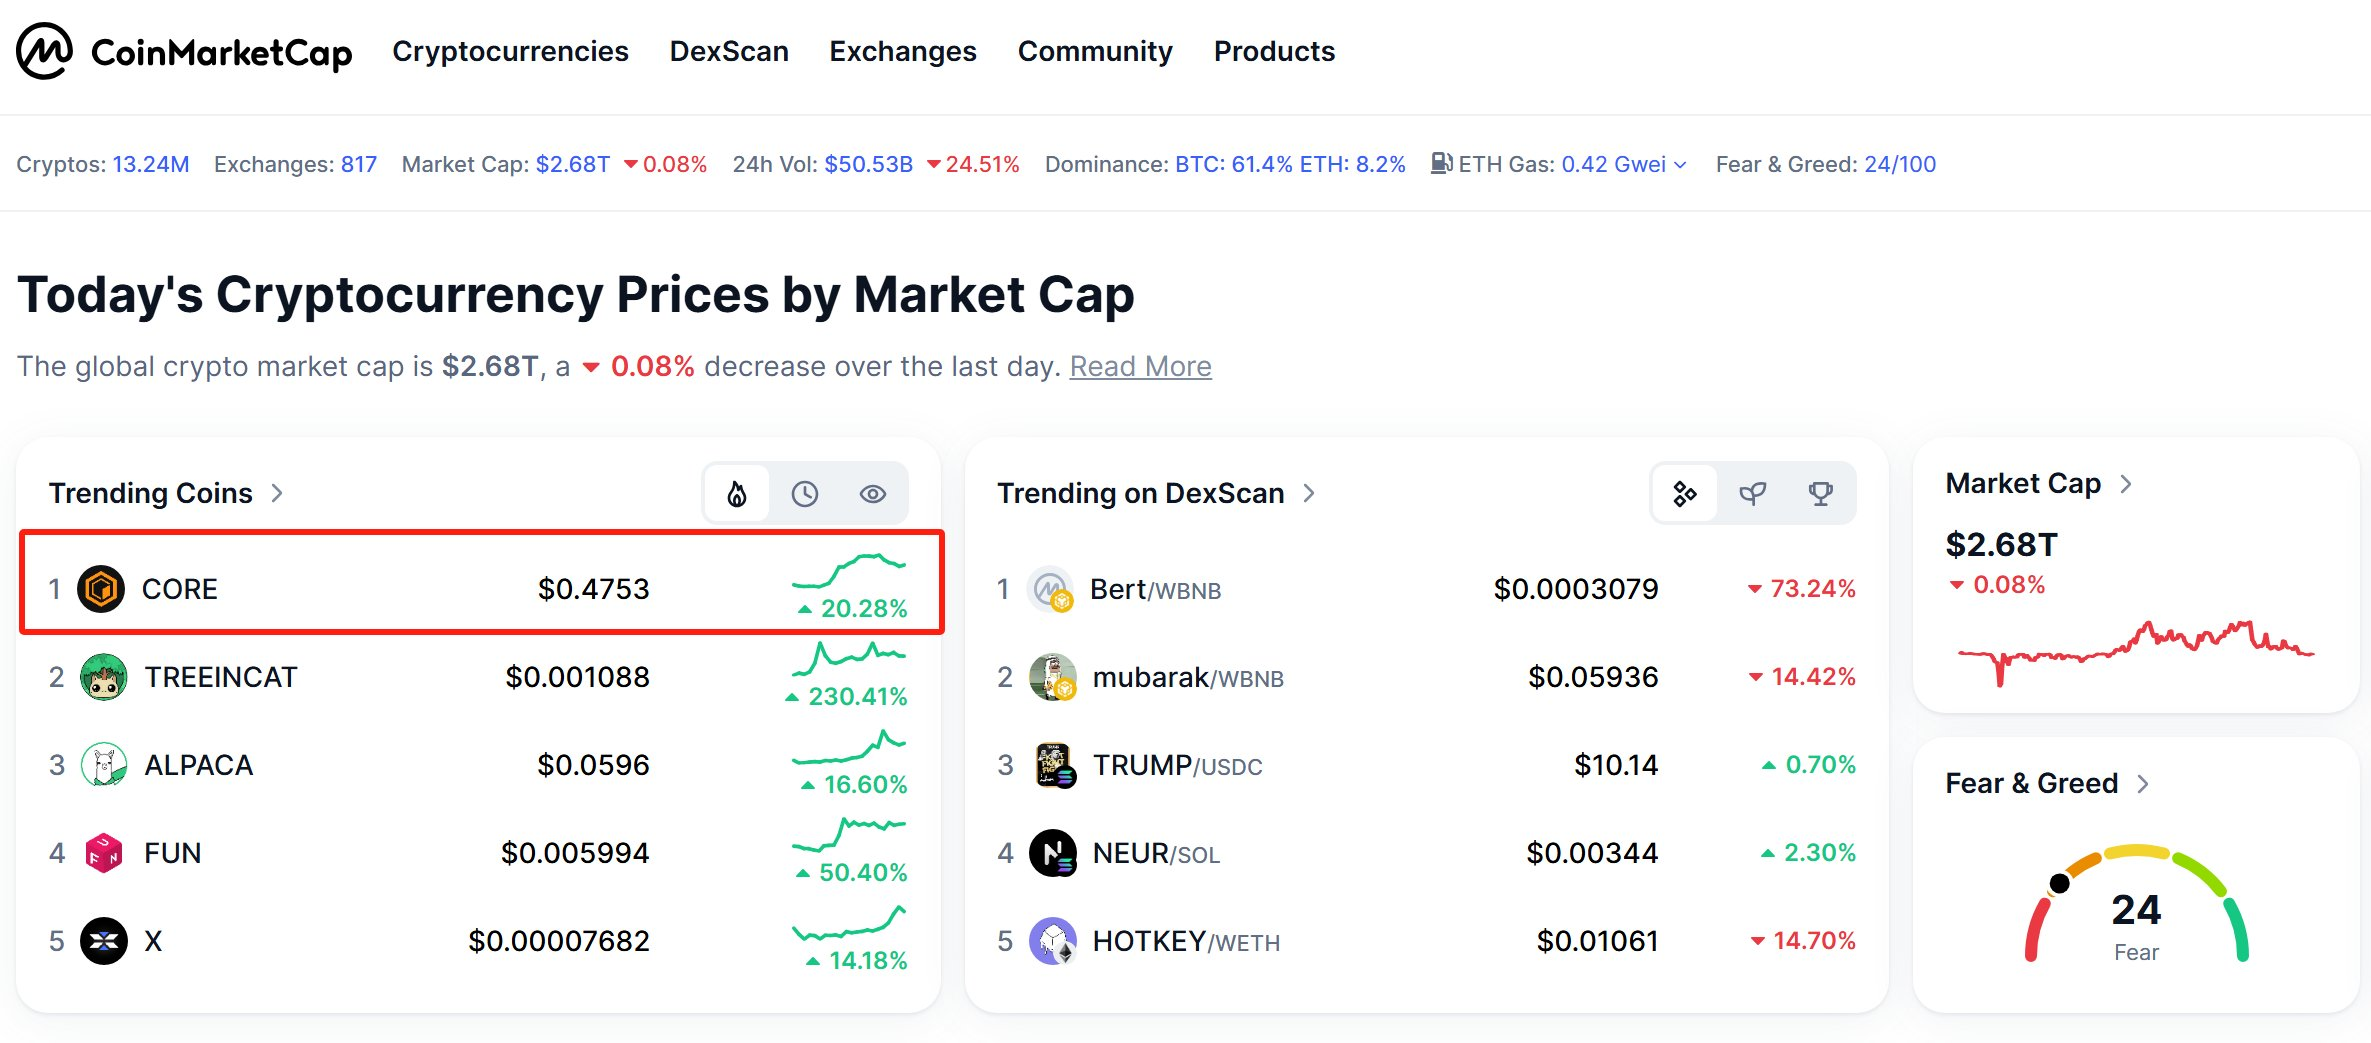The image size is (2371, 1043).
Task: Select the sprout icon in DexScan panel
Action: [x=1753, y=493]
